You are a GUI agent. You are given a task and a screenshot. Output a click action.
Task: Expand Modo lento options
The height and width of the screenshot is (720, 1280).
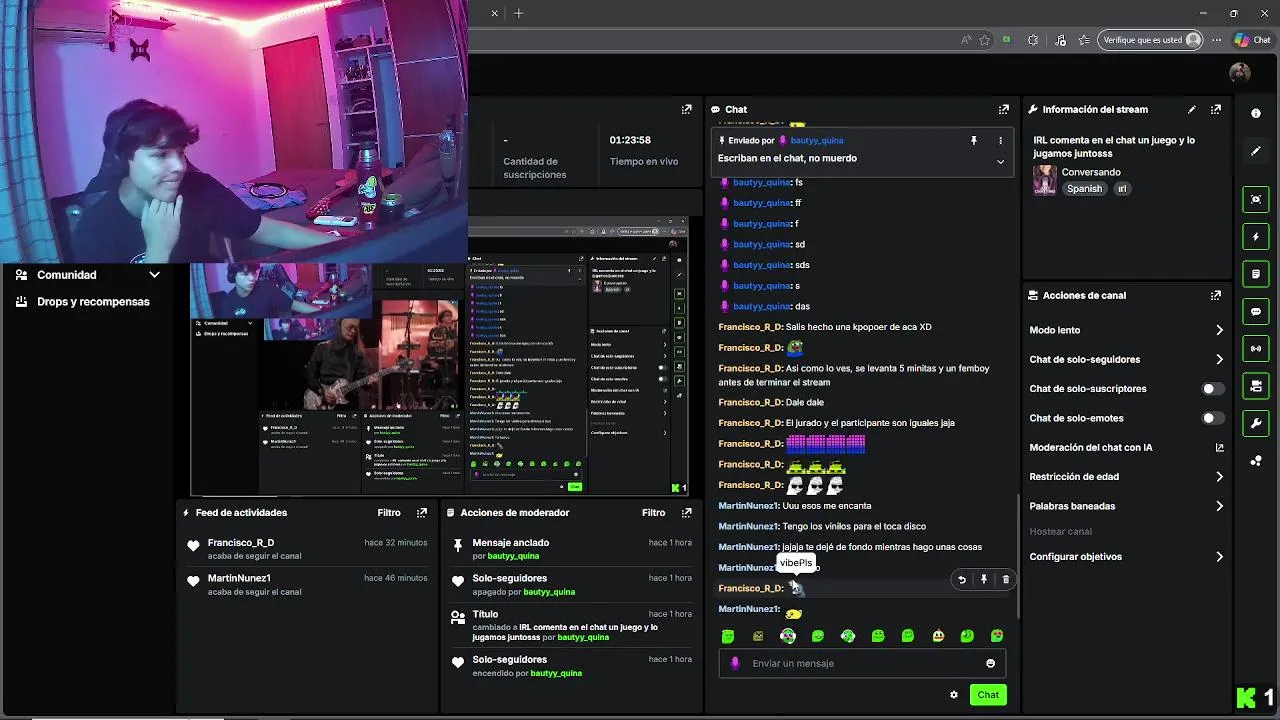(x=1219, y=330)
